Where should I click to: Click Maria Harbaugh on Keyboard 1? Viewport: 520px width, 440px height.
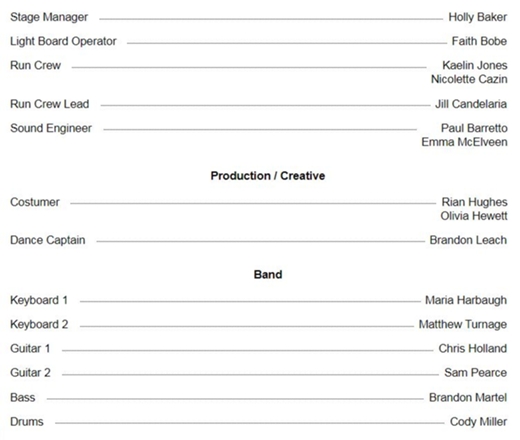click(x=466, y=300)
